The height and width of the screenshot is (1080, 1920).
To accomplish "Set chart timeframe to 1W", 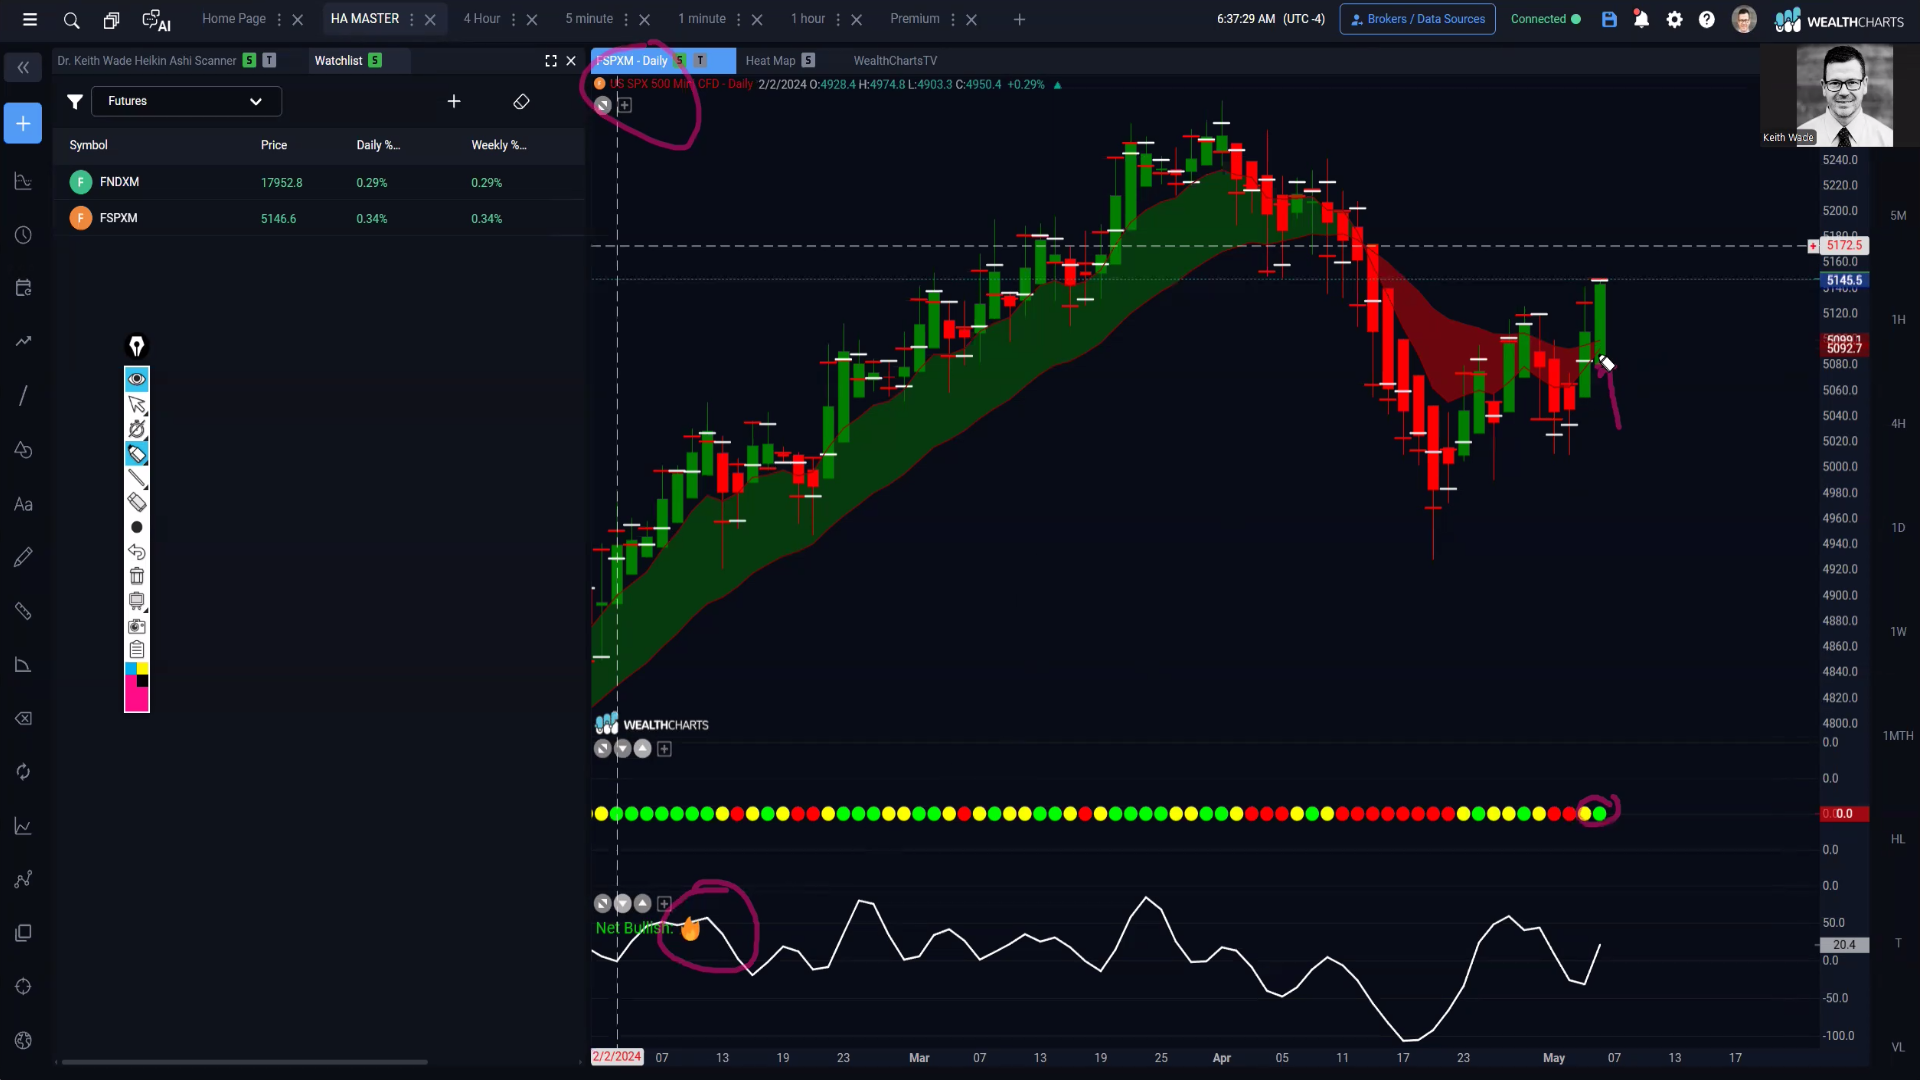I will click(x=1898, y=632).
